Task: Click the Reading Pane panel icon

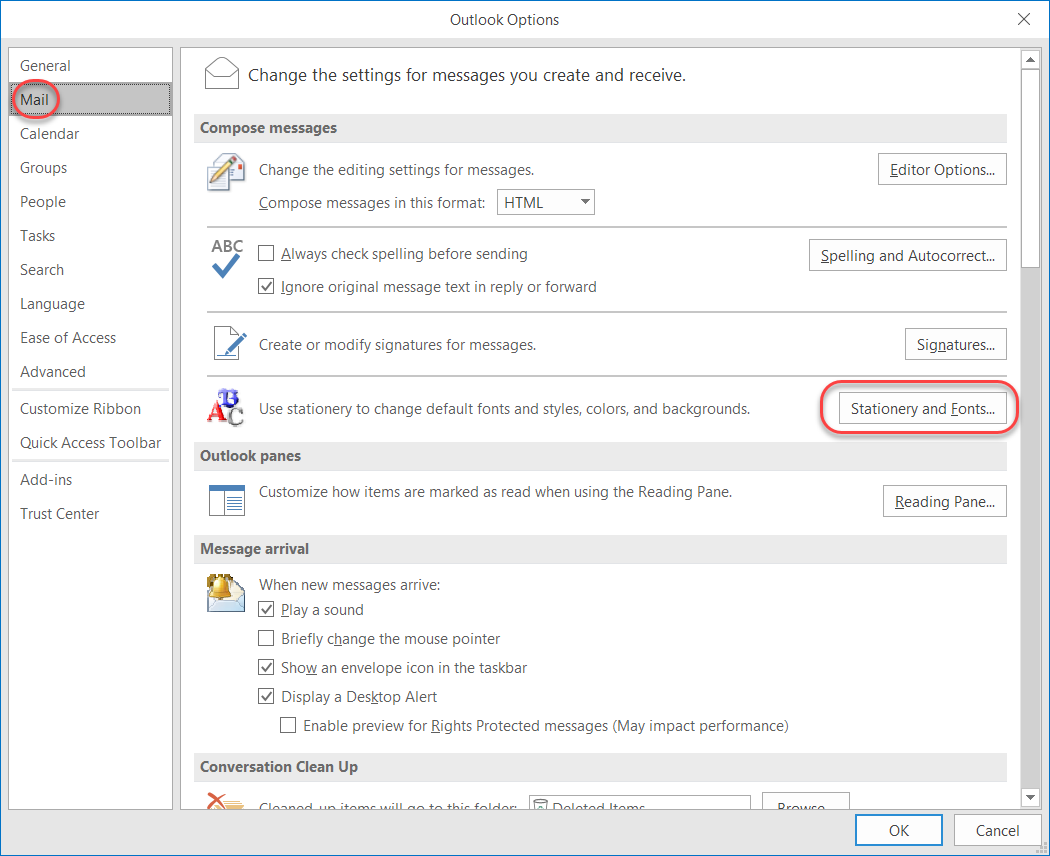Action: 225,501
